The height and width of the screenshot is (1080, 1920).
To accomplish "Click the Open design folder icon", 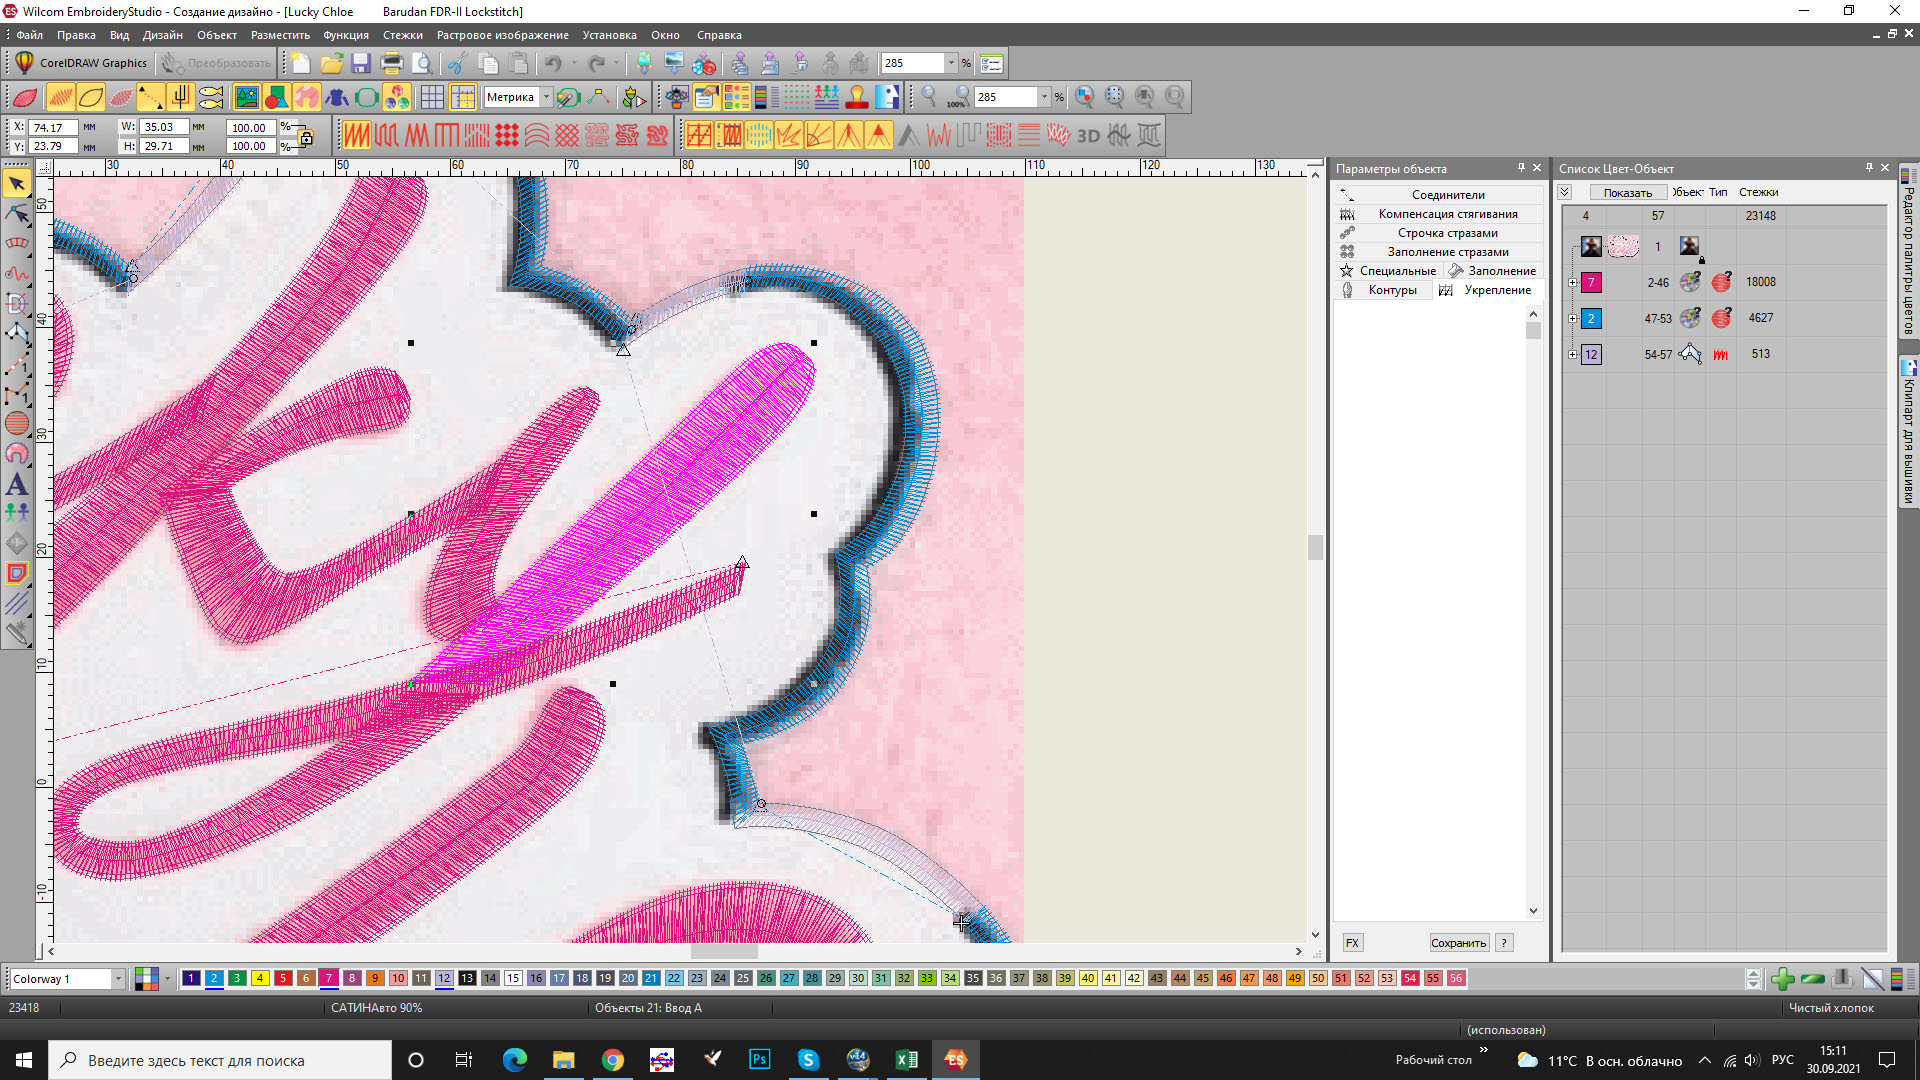I will pos(331,64).
